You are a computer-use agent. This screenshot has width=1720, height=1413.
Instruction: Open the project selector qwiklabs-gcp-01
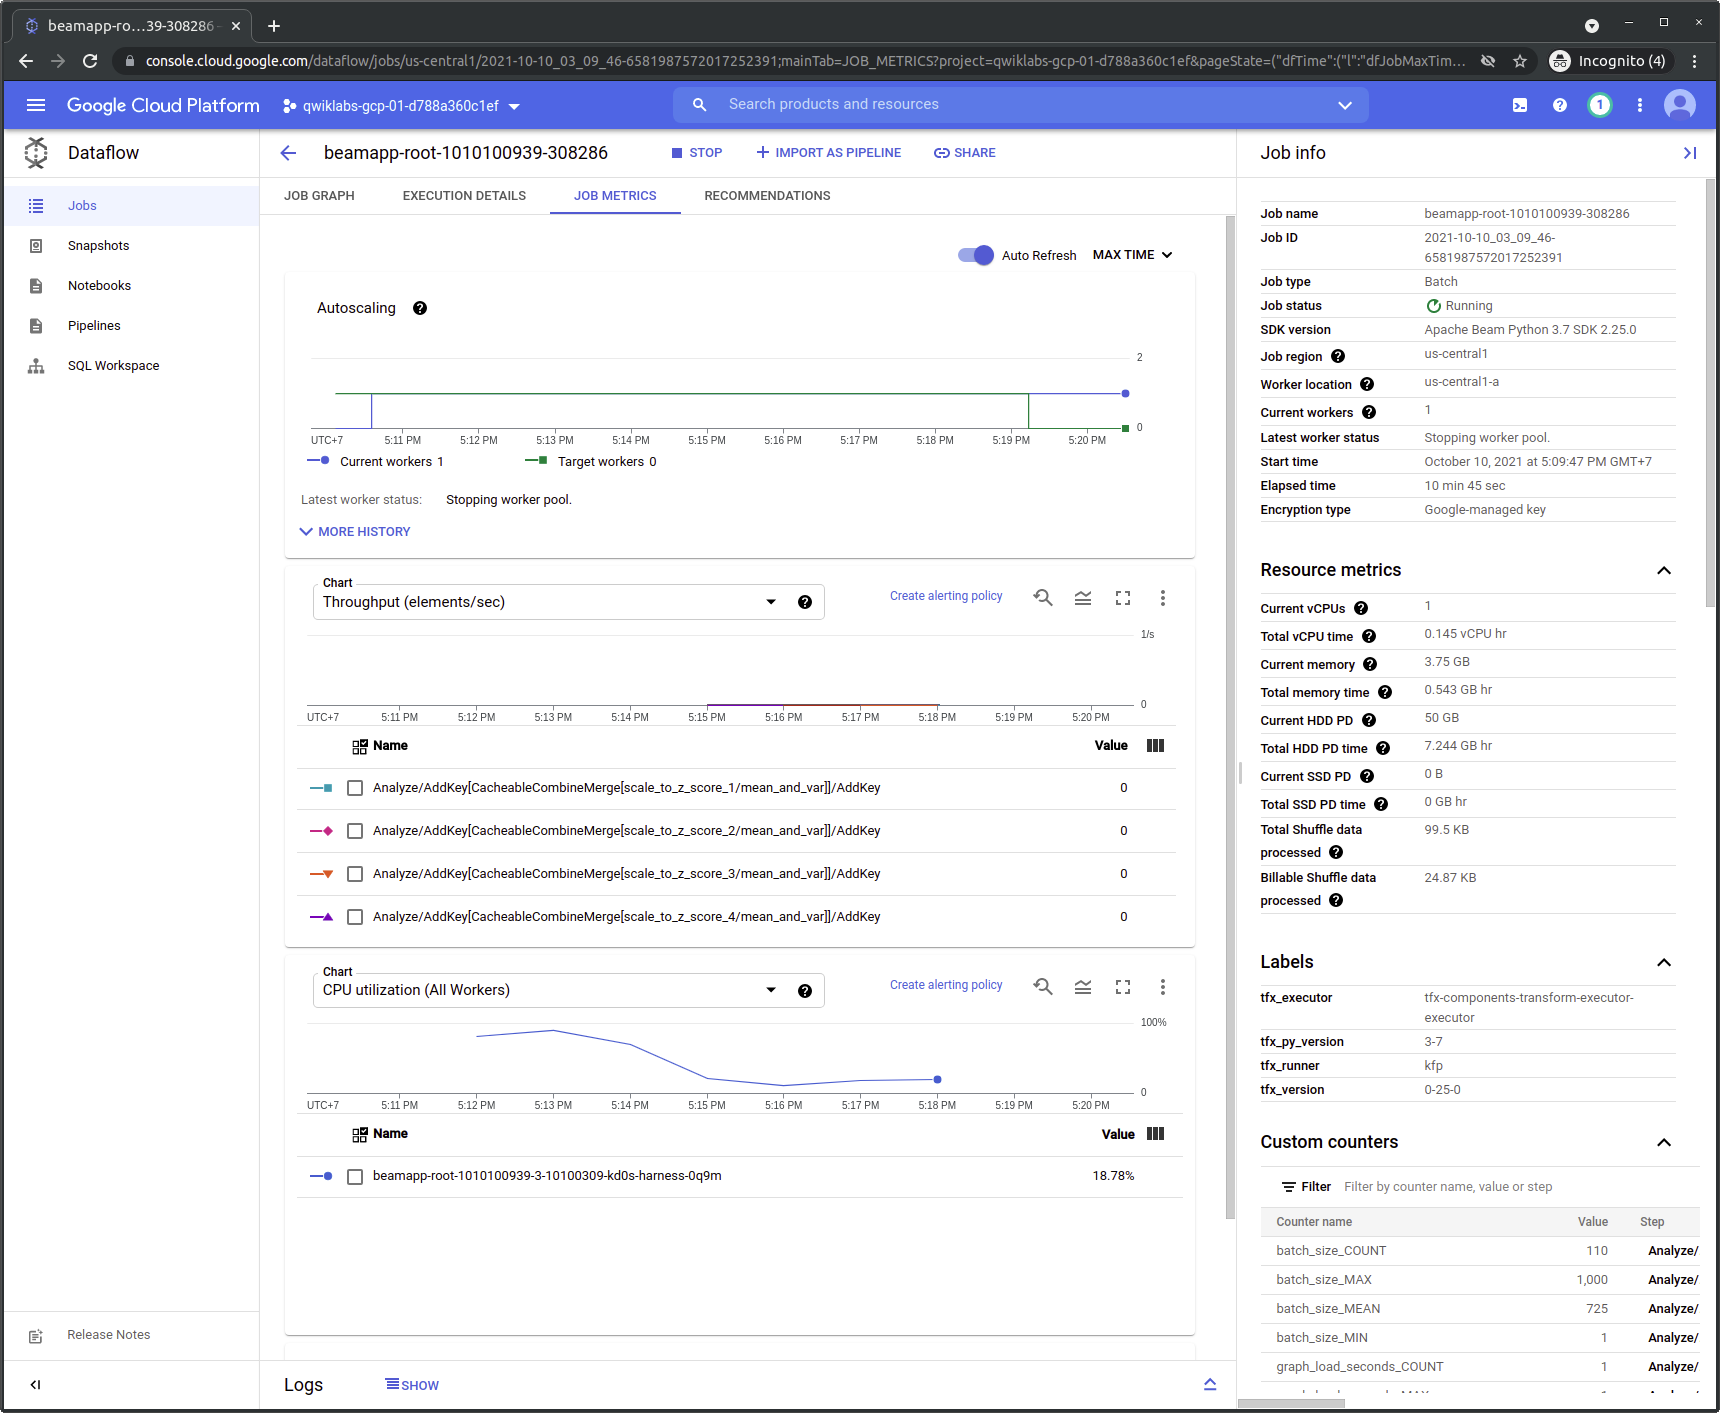coord(402,106)
